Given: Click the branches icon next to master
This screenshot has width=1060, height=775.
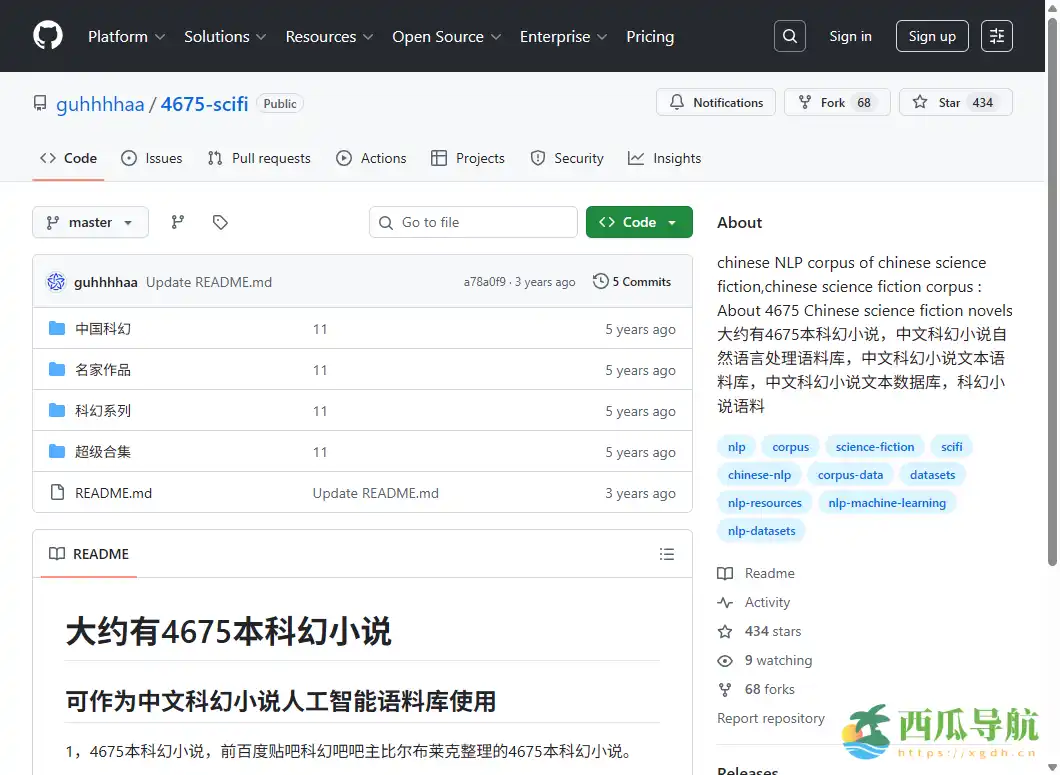Looking at the screenshot, I should click(x=177, y=222).
